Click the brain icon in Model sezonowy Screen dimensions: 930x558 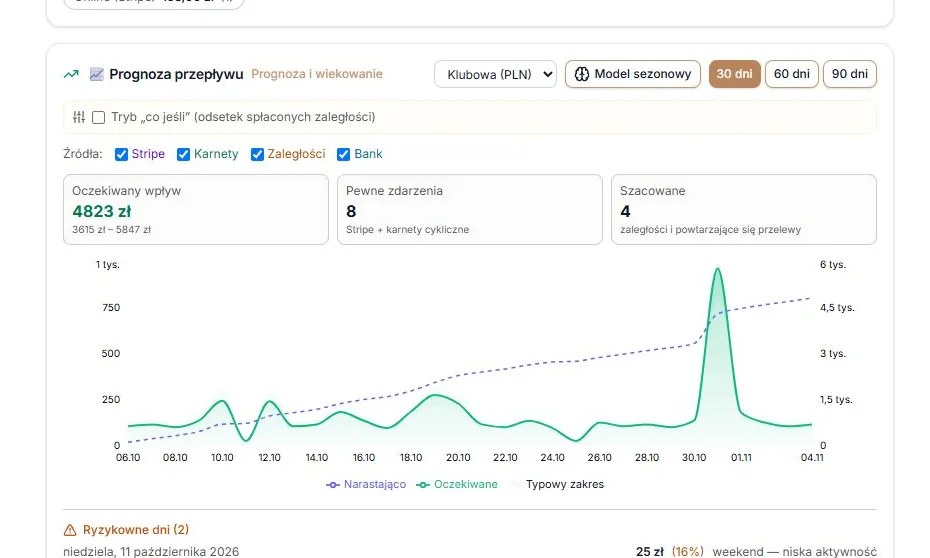[582, 74]
